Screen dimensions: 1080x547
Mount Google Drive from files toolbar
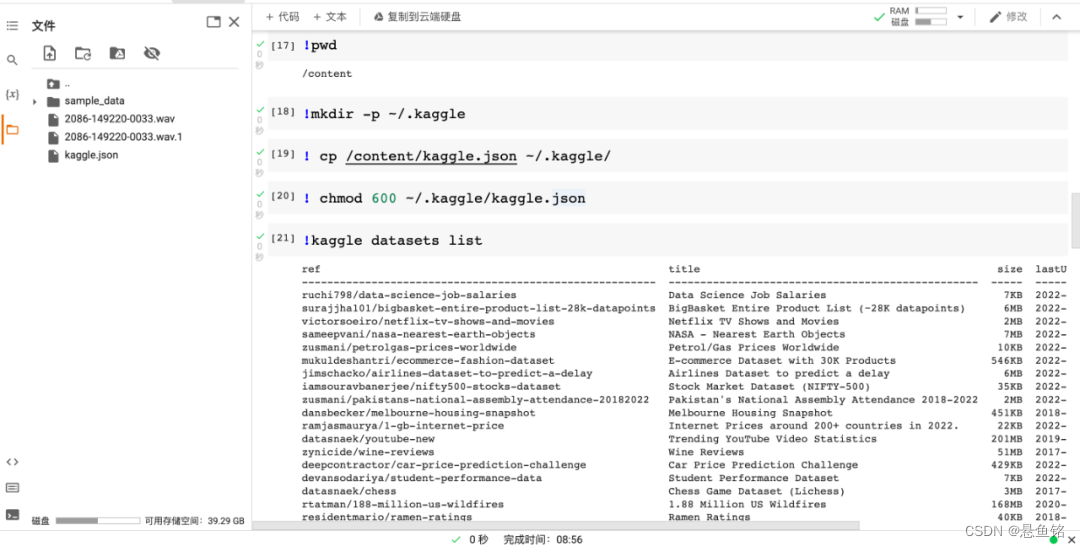[x=117, y=54]
